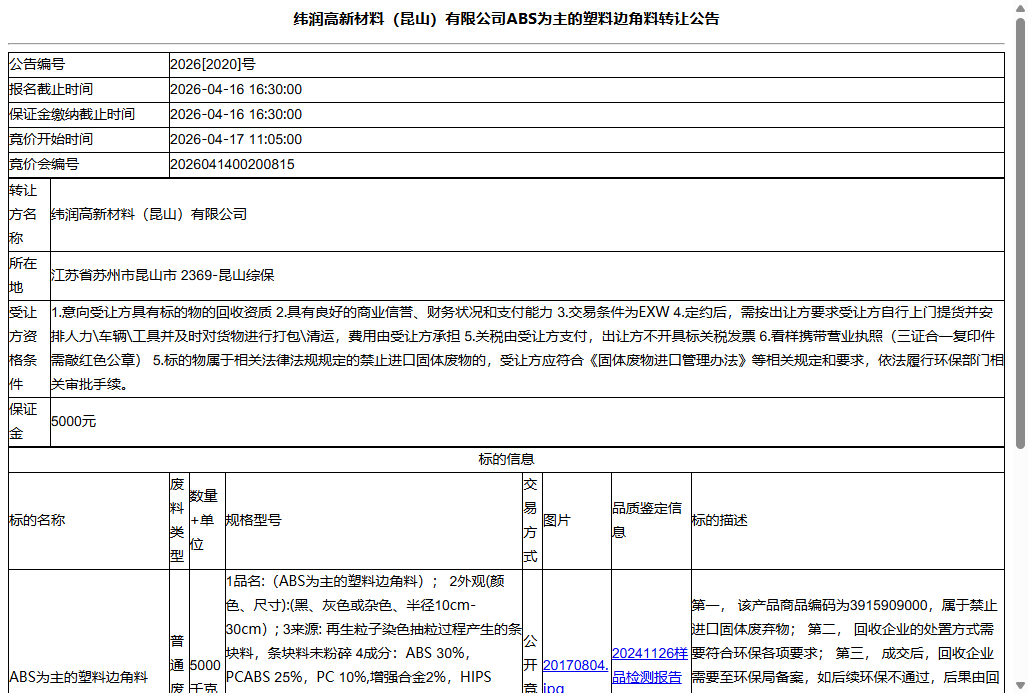Open the 20170804.jpg image link
This screenshot has width=1028, height=693.
click(x=575, y=676)
